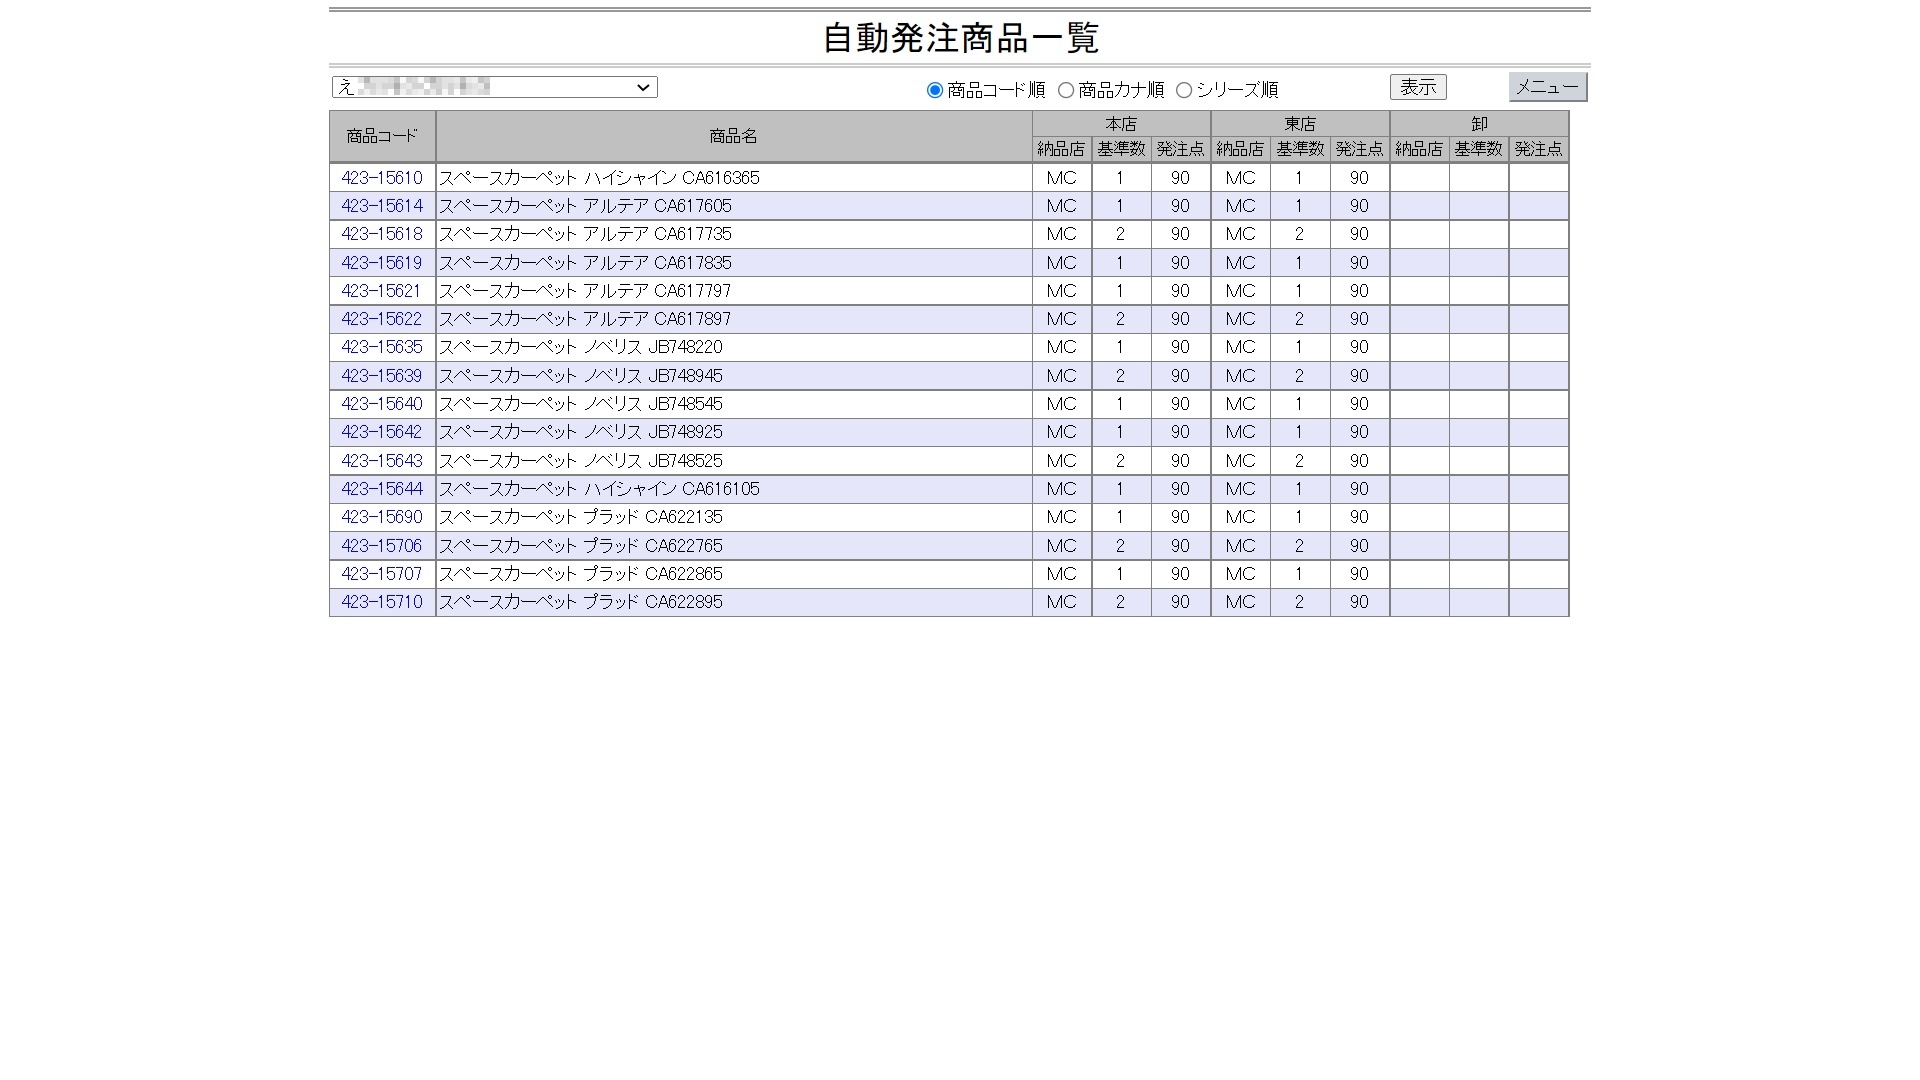Image resolution: width=1920 pixels, height=1080 pixels.
Task: Click the 卸 発注点 sub-header
Action: point(1539,149)
